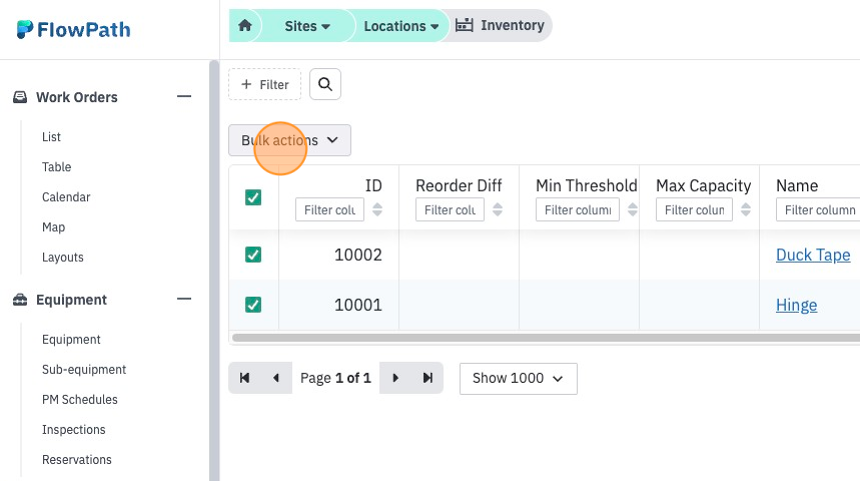Click the Reorder Diff filter field
Image resolution: width=860 pixels, height=481 pixels.
pos(450,210)
